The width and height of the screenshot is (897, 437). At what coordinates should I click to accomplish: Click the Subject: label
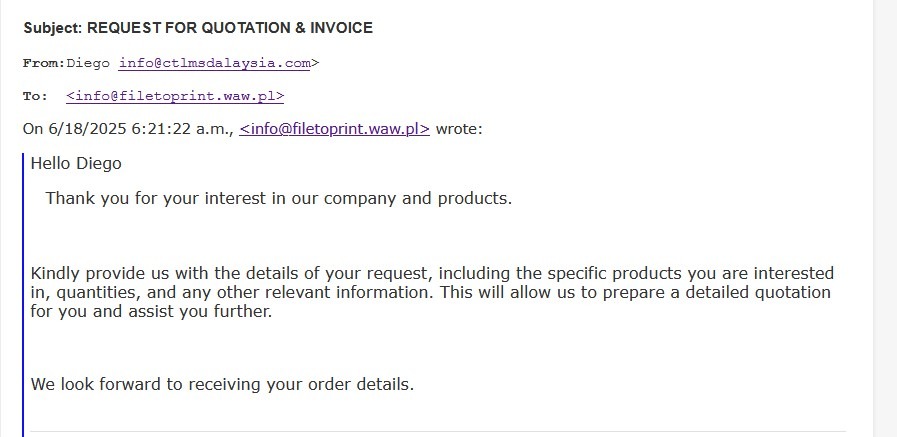53,27
